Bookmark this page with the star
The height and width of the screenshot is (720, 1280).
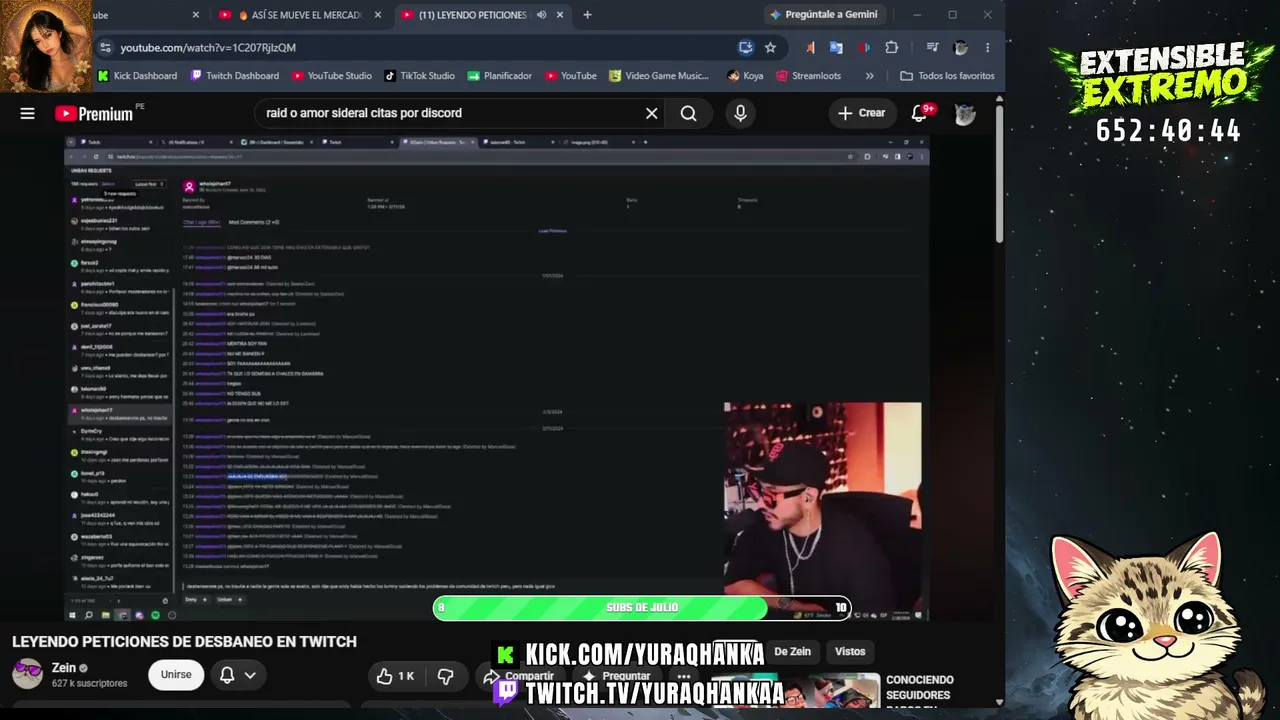point(770,47)
